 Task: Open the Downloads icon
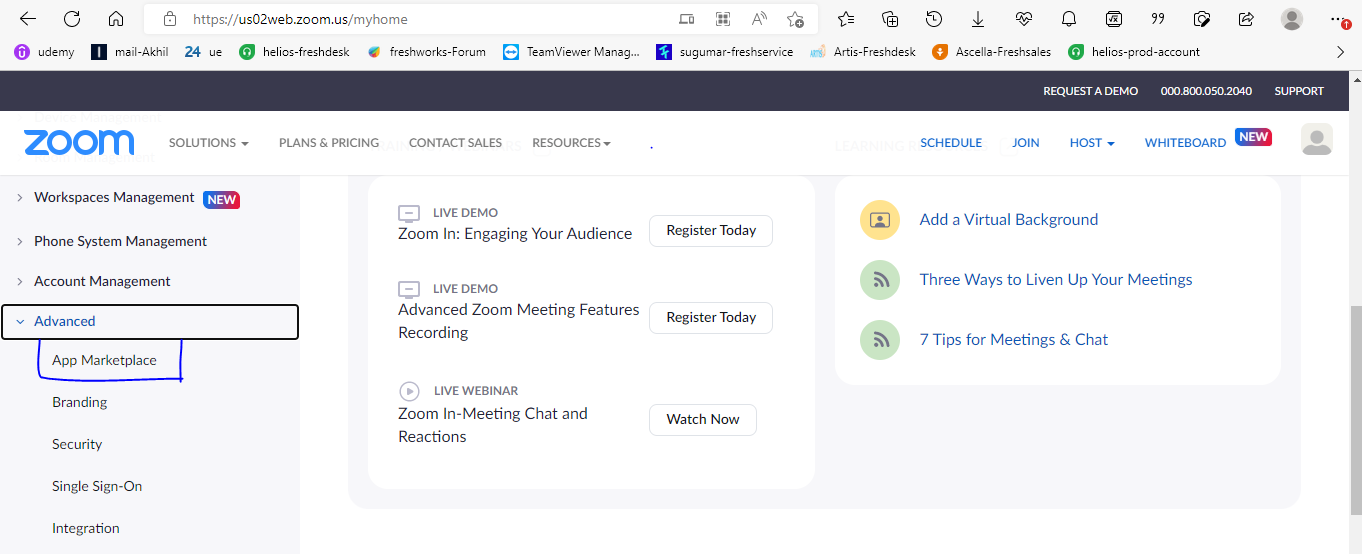coord(978,19)
